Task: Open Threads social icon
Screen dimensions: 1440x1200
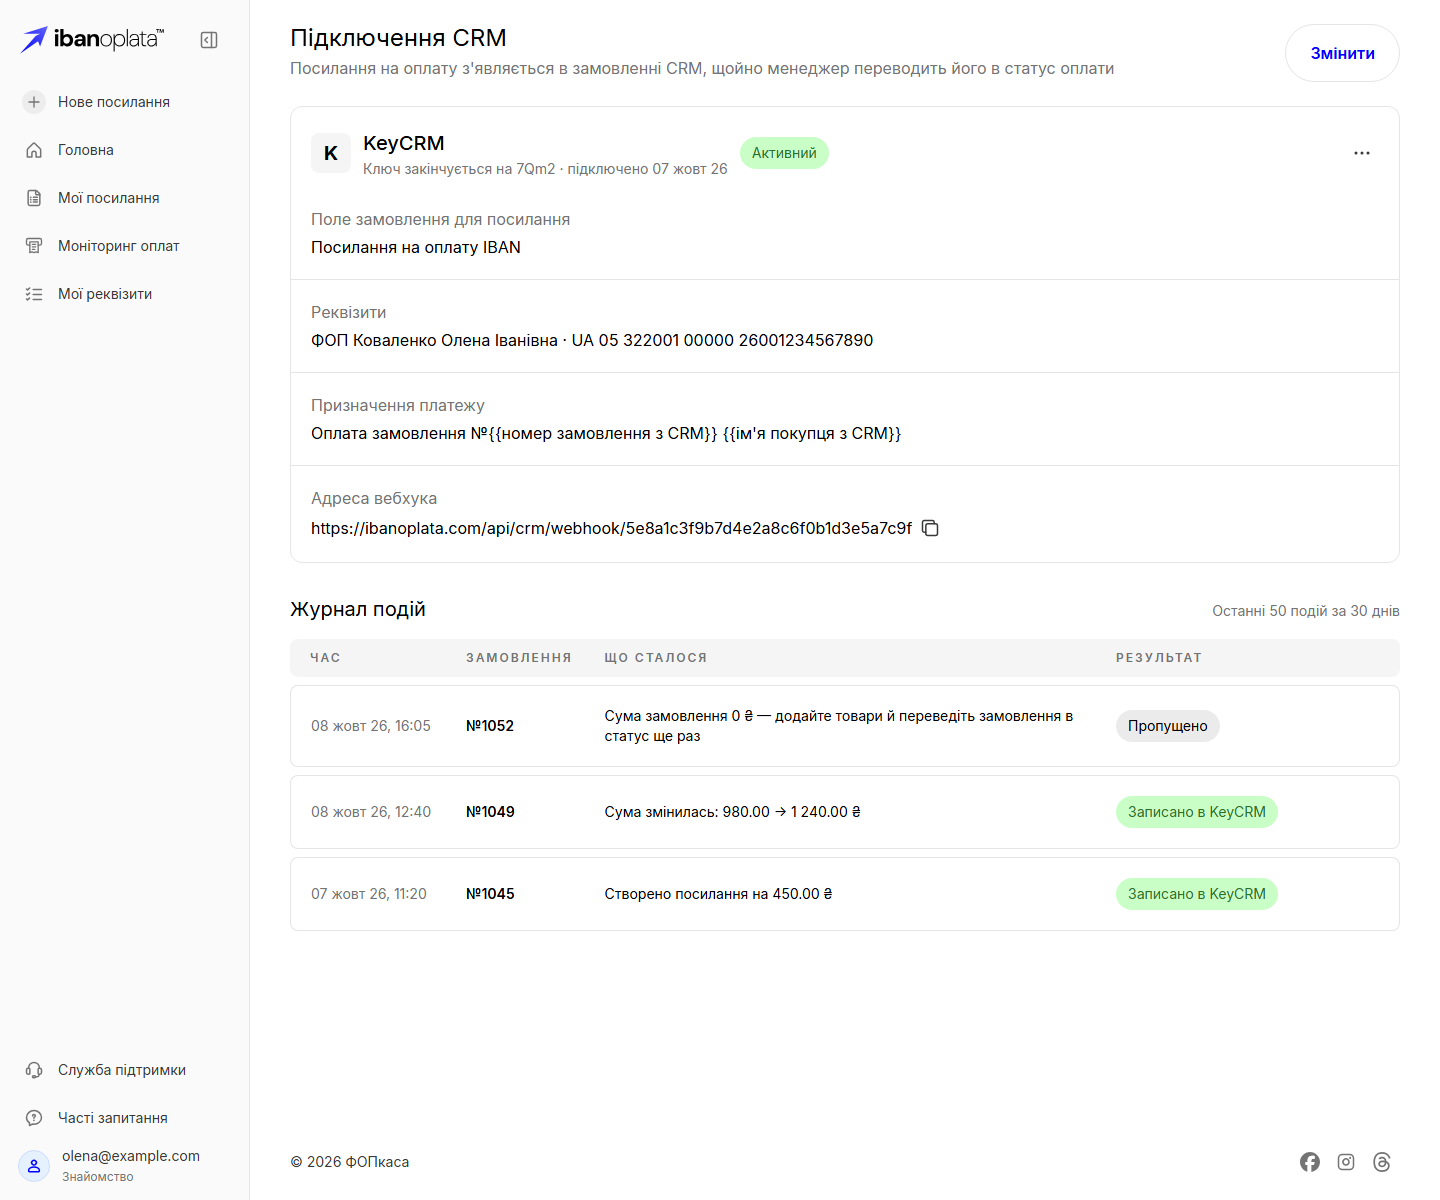Action: point(1382,1162)
